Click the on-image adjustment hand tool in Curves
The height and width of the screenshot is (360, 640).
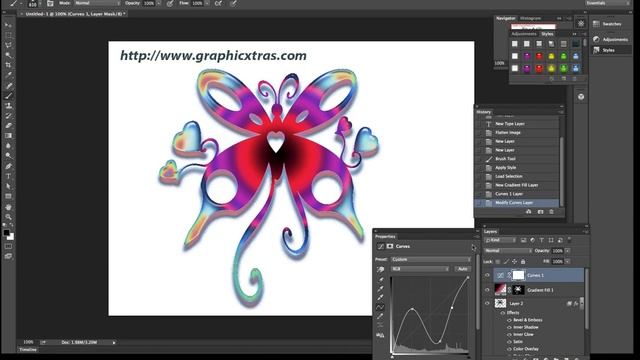click(380, 269)
